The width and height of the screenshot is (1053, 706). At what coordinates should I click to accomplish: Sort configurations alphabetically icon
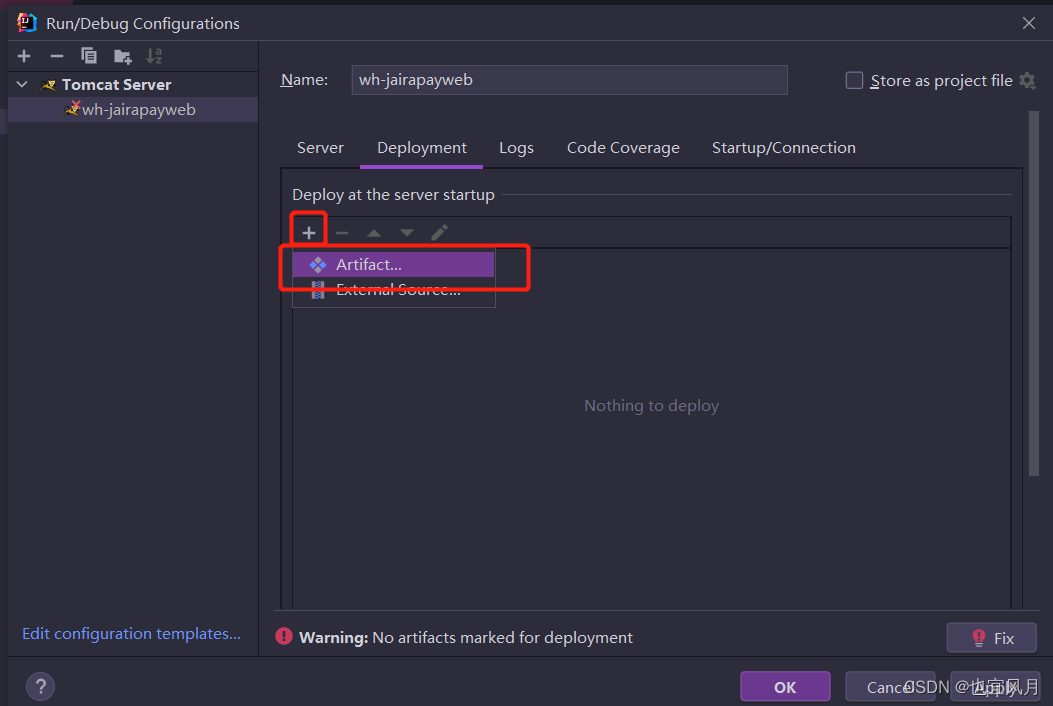tap(154, 56)
